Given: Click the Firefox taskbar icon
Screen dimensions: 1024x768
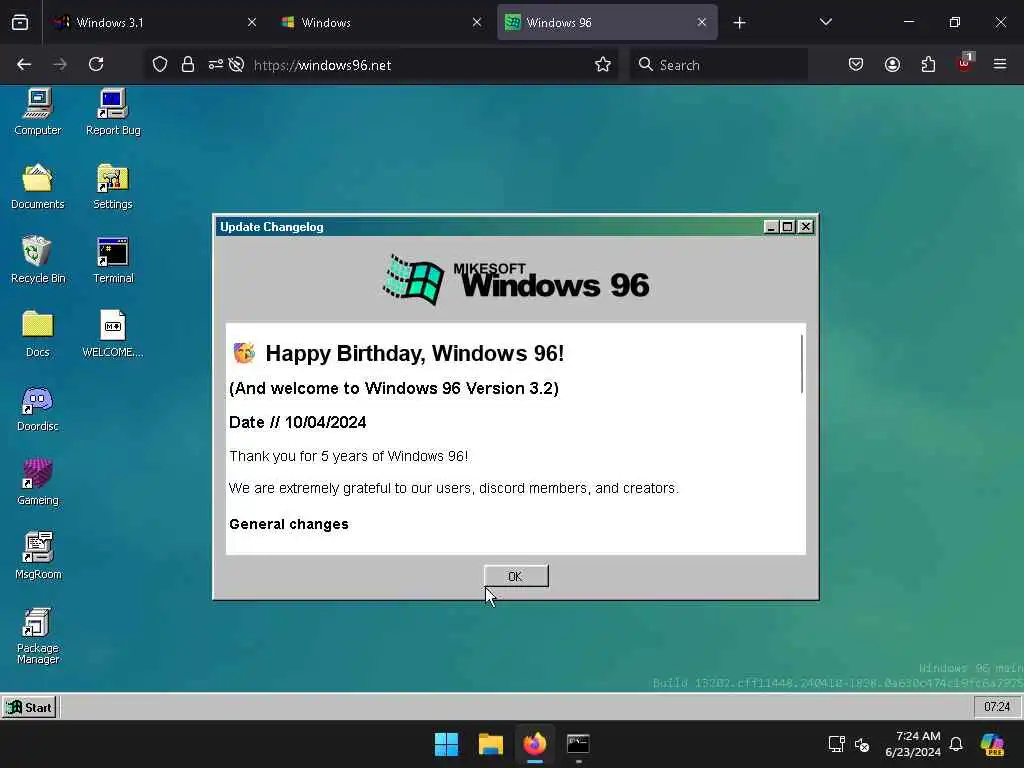Looking at the screenshot, I should pos(535,744).
